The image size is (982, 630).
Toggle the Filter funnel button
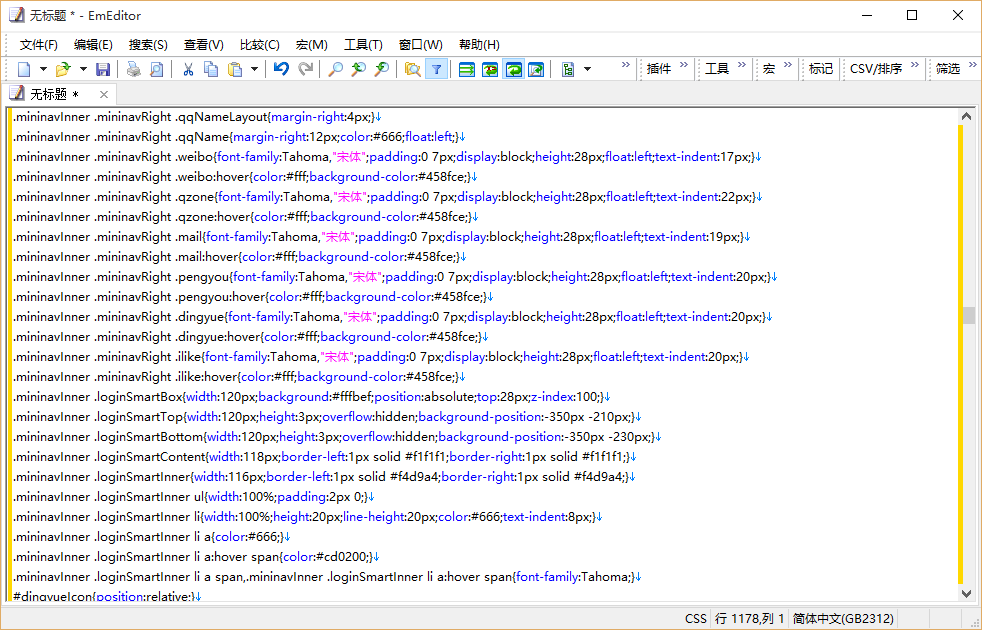(436, 69)
